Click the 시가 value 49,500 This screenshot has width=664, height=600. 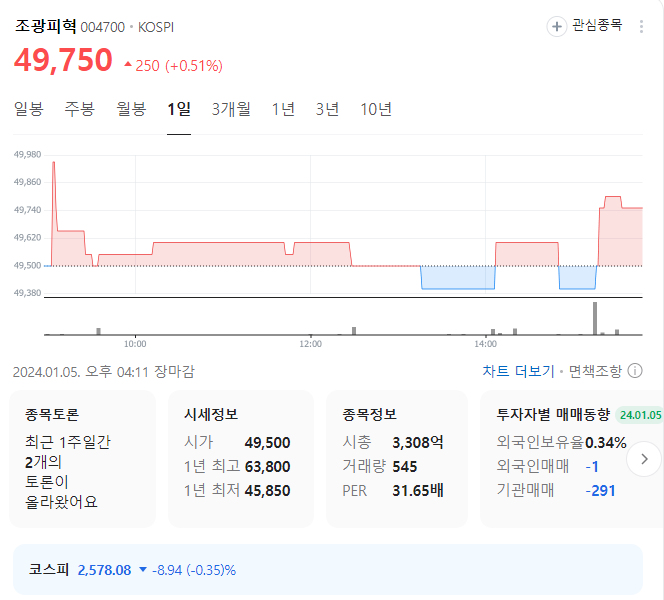tap(267, 442)
